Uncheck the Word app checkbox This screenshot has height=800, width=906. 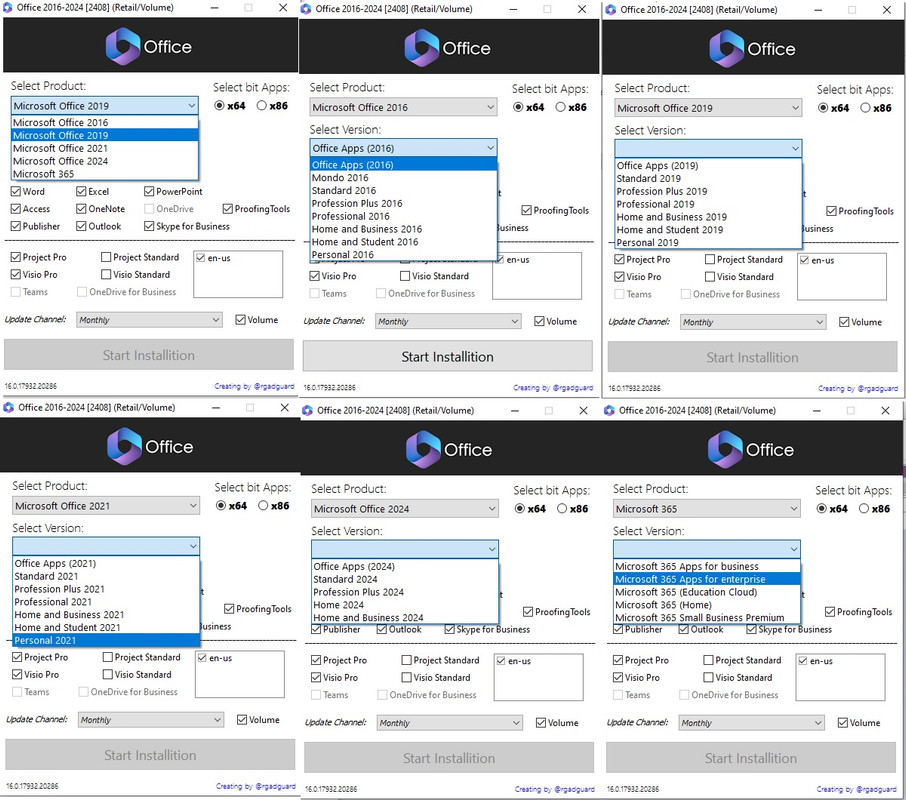click(16, 191)
